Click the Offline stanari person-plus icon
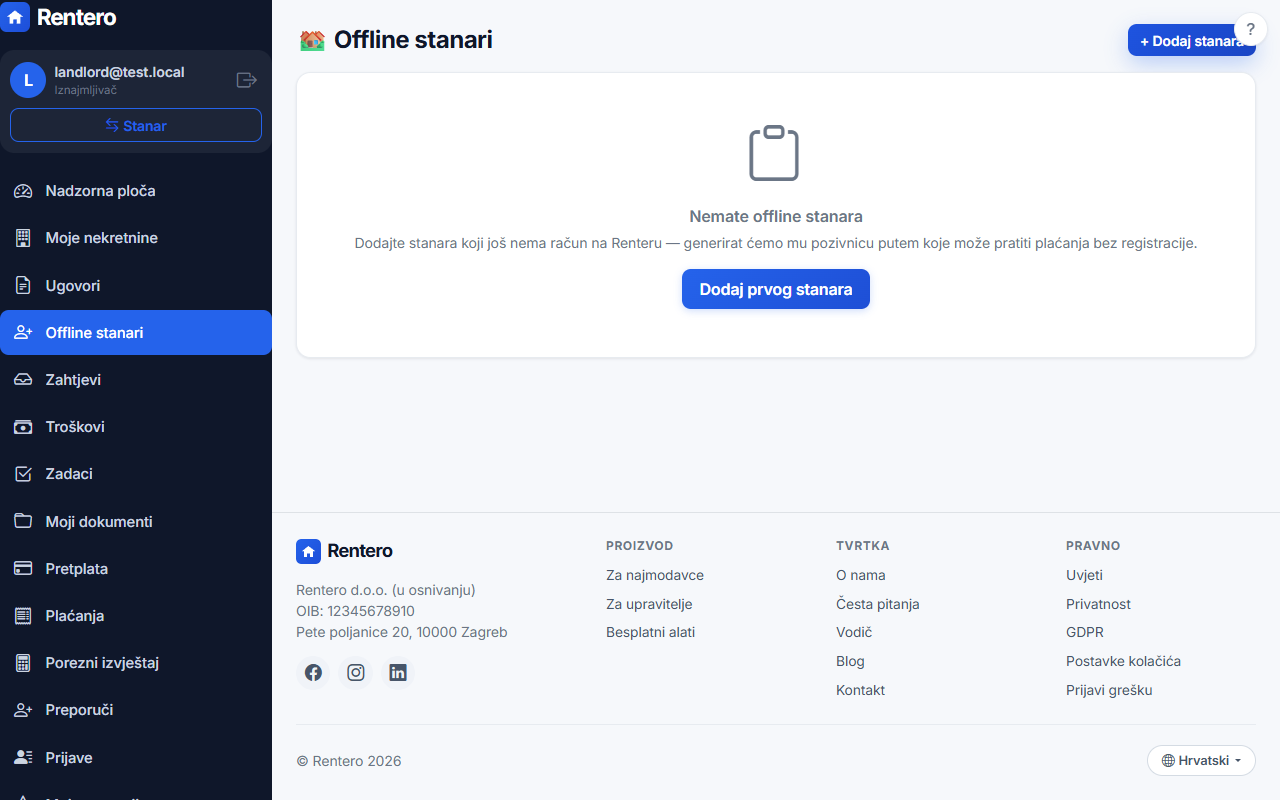 tap(23, 333)
